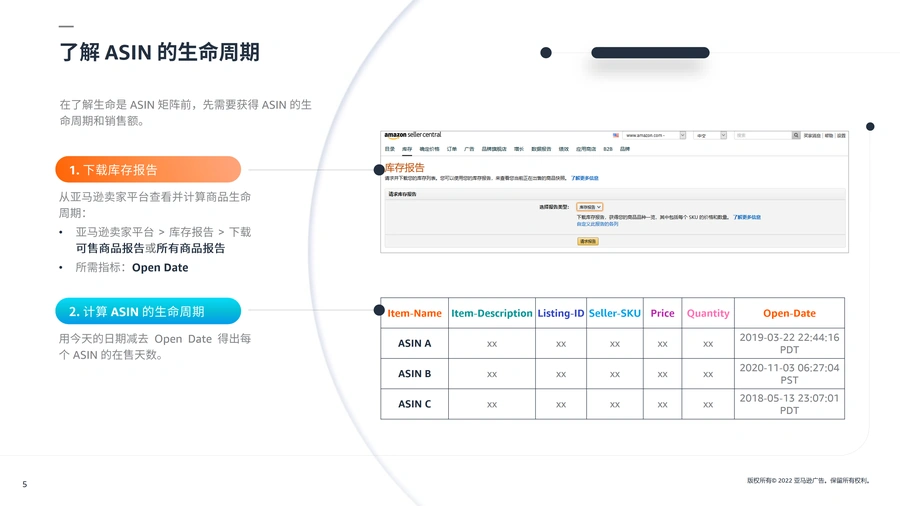900x506 pixels.
Task: Click the copyright notice 版权所有© 2022 亚马逊广告
Action: 808,481
